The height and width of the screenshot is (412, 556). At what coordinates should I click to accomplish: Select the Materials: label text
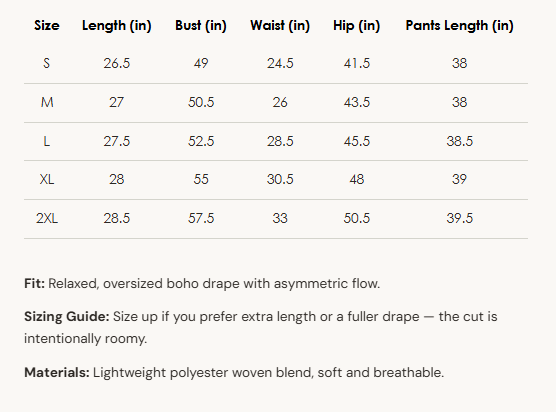click(57, 373)
